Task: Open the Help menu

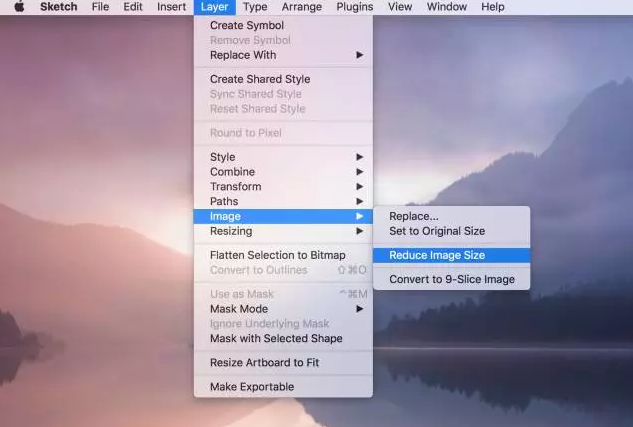Action: (493, 7)
